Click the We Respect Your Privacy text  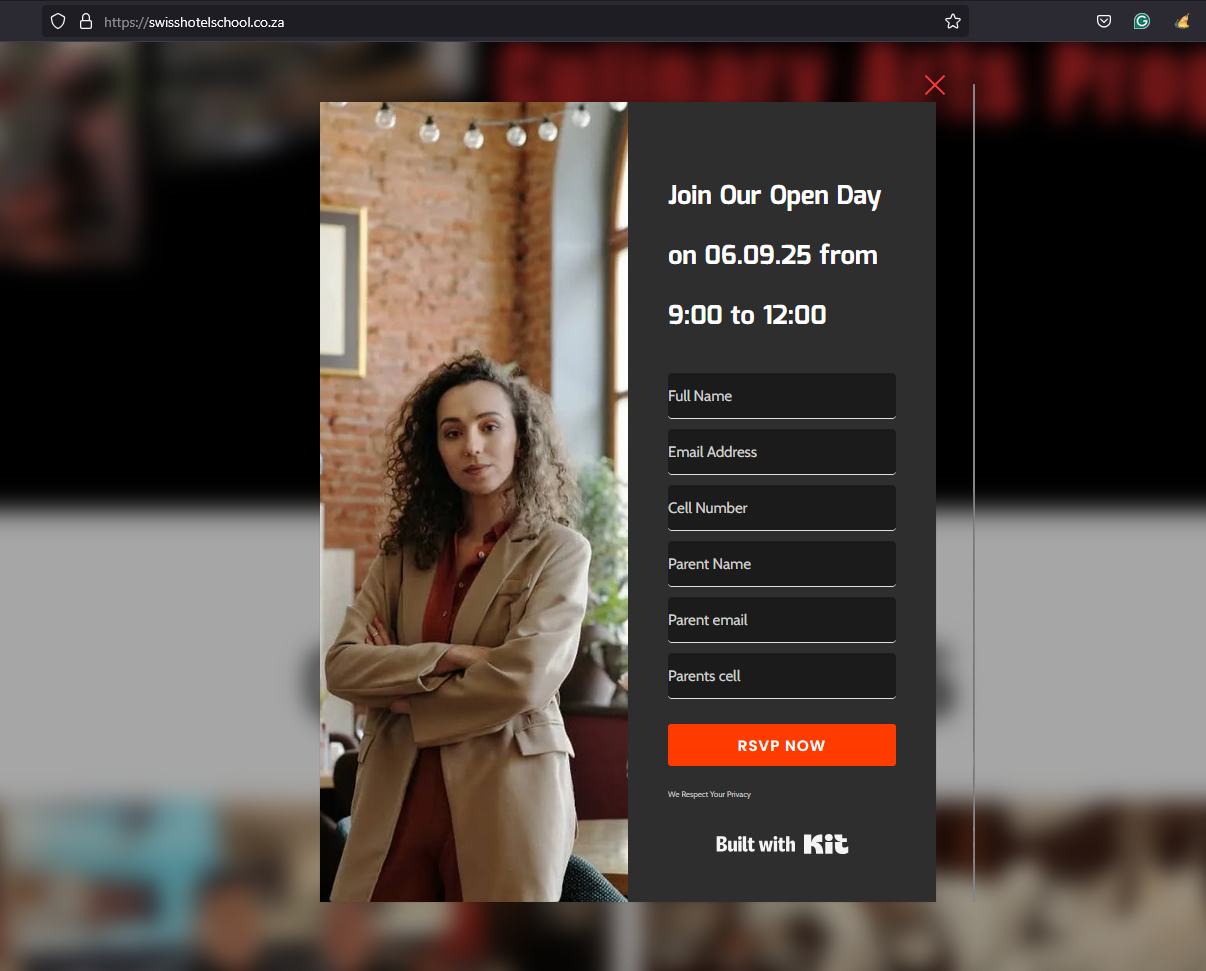(x=709, y=795)
